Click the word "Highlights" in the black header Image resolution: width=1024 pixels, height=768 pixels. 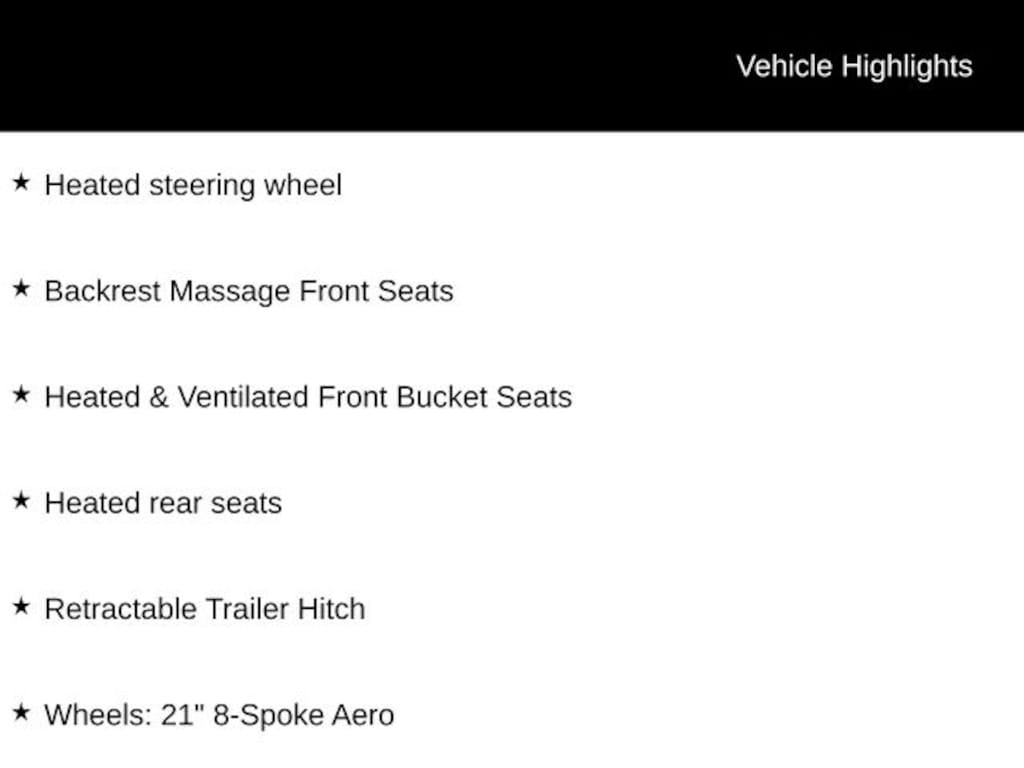[907, 66]
